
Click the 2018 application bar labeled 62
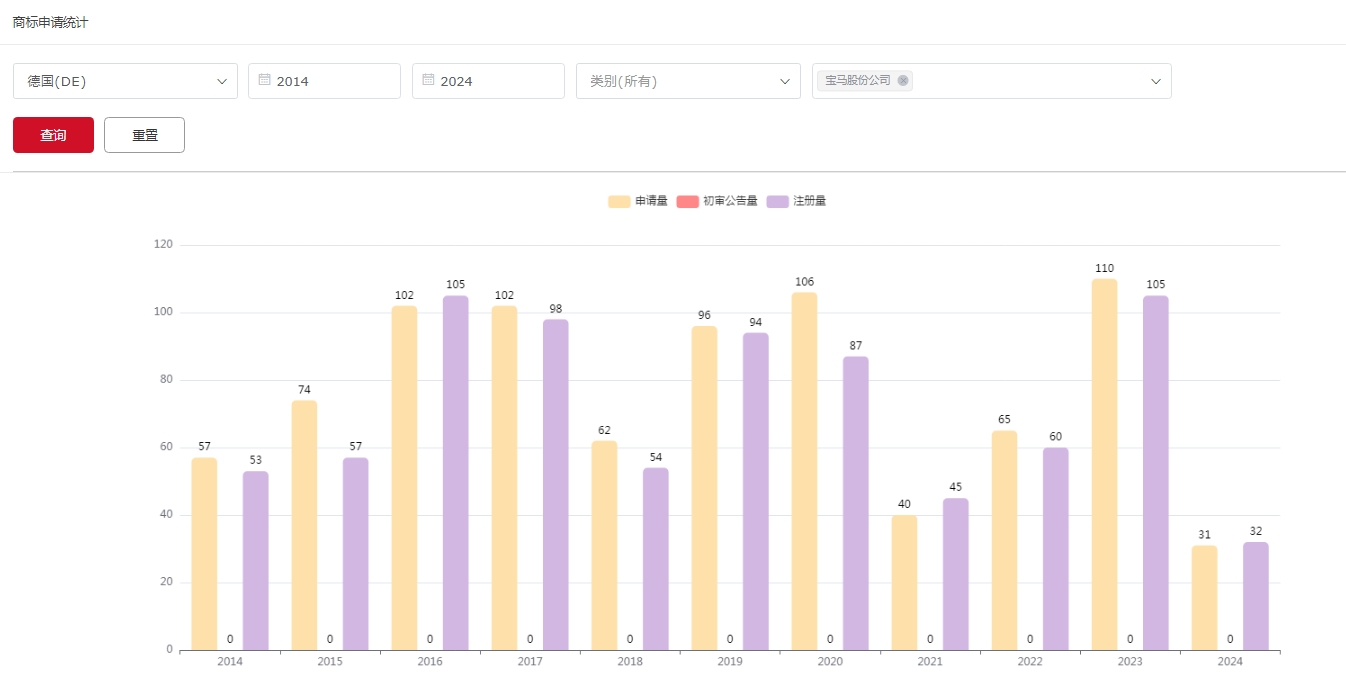click(x=604, y=545)
